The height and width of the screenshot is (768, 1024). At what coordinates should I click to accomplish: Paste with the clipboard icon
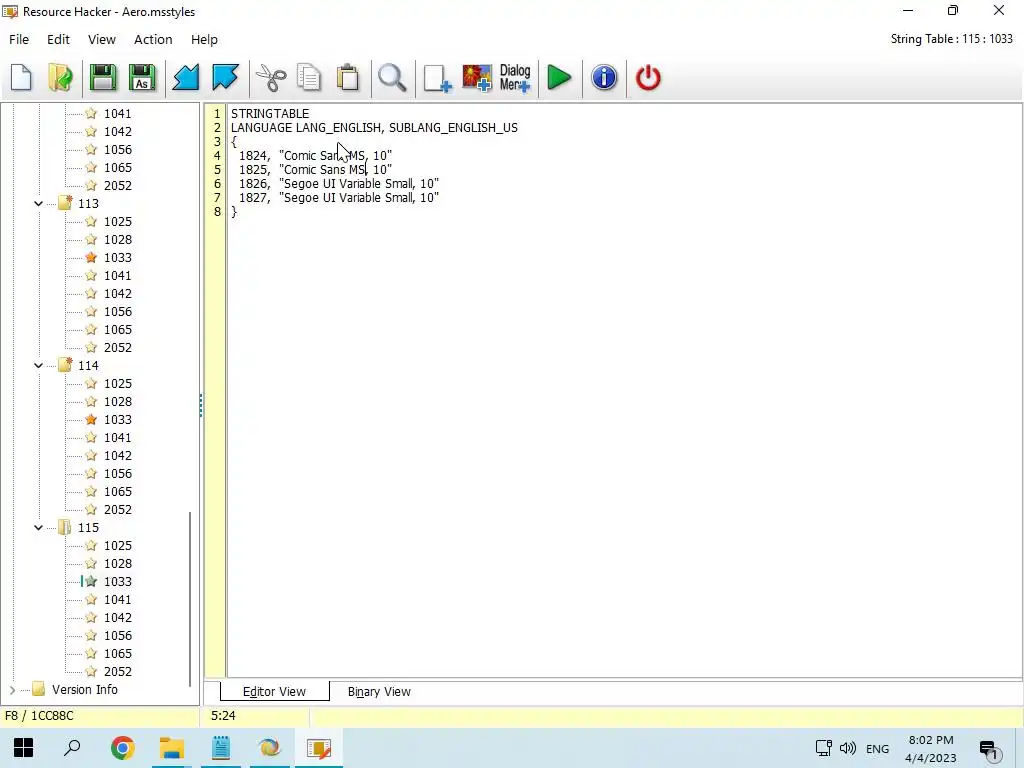(348, 78)
